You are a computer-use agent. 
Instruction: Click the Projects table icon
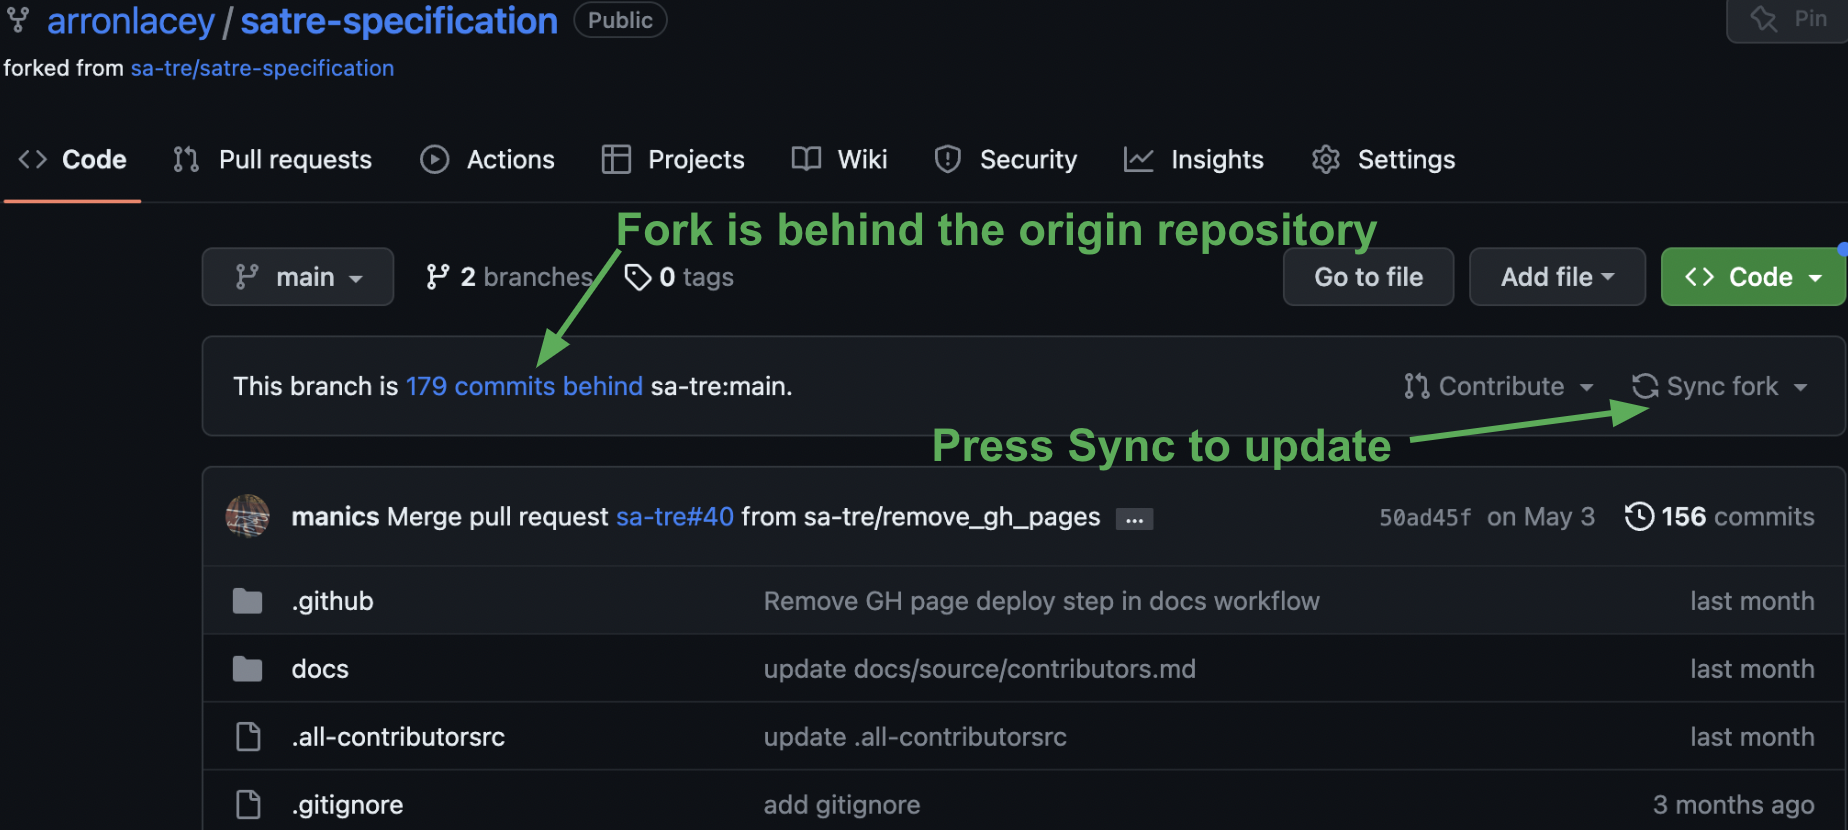[x=616, y=160]
